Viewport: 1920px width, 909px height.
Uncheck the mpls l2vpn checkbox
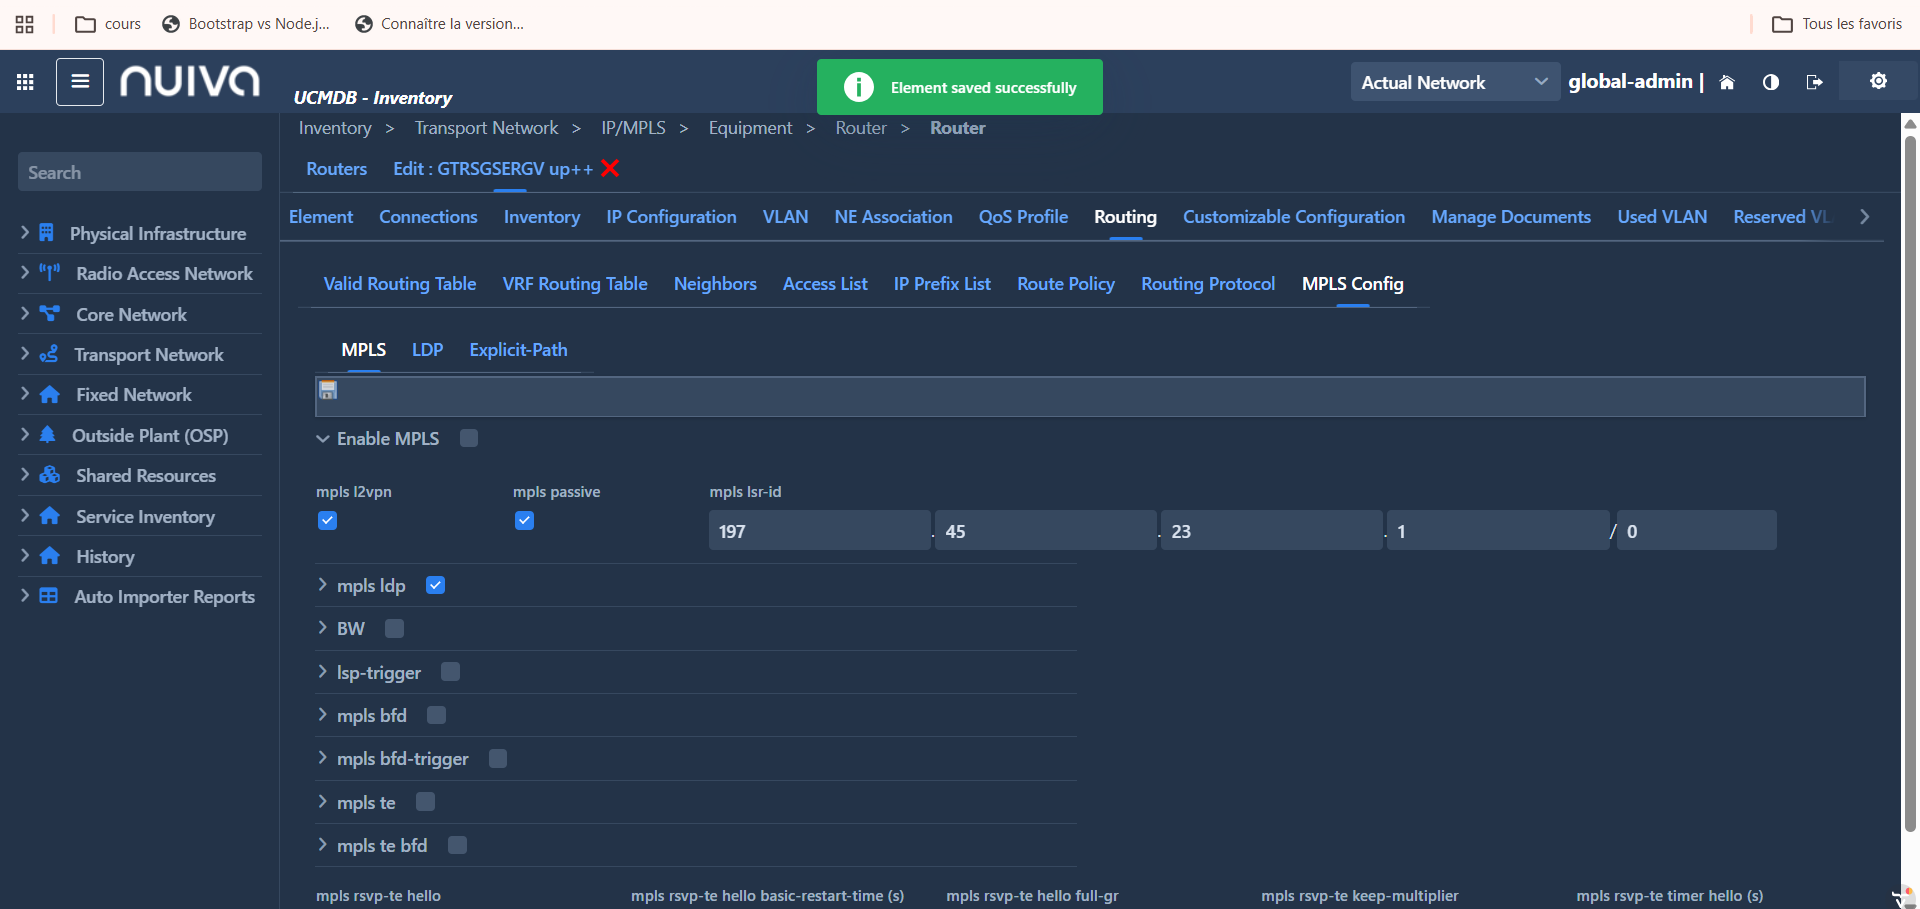click(327, 520)
